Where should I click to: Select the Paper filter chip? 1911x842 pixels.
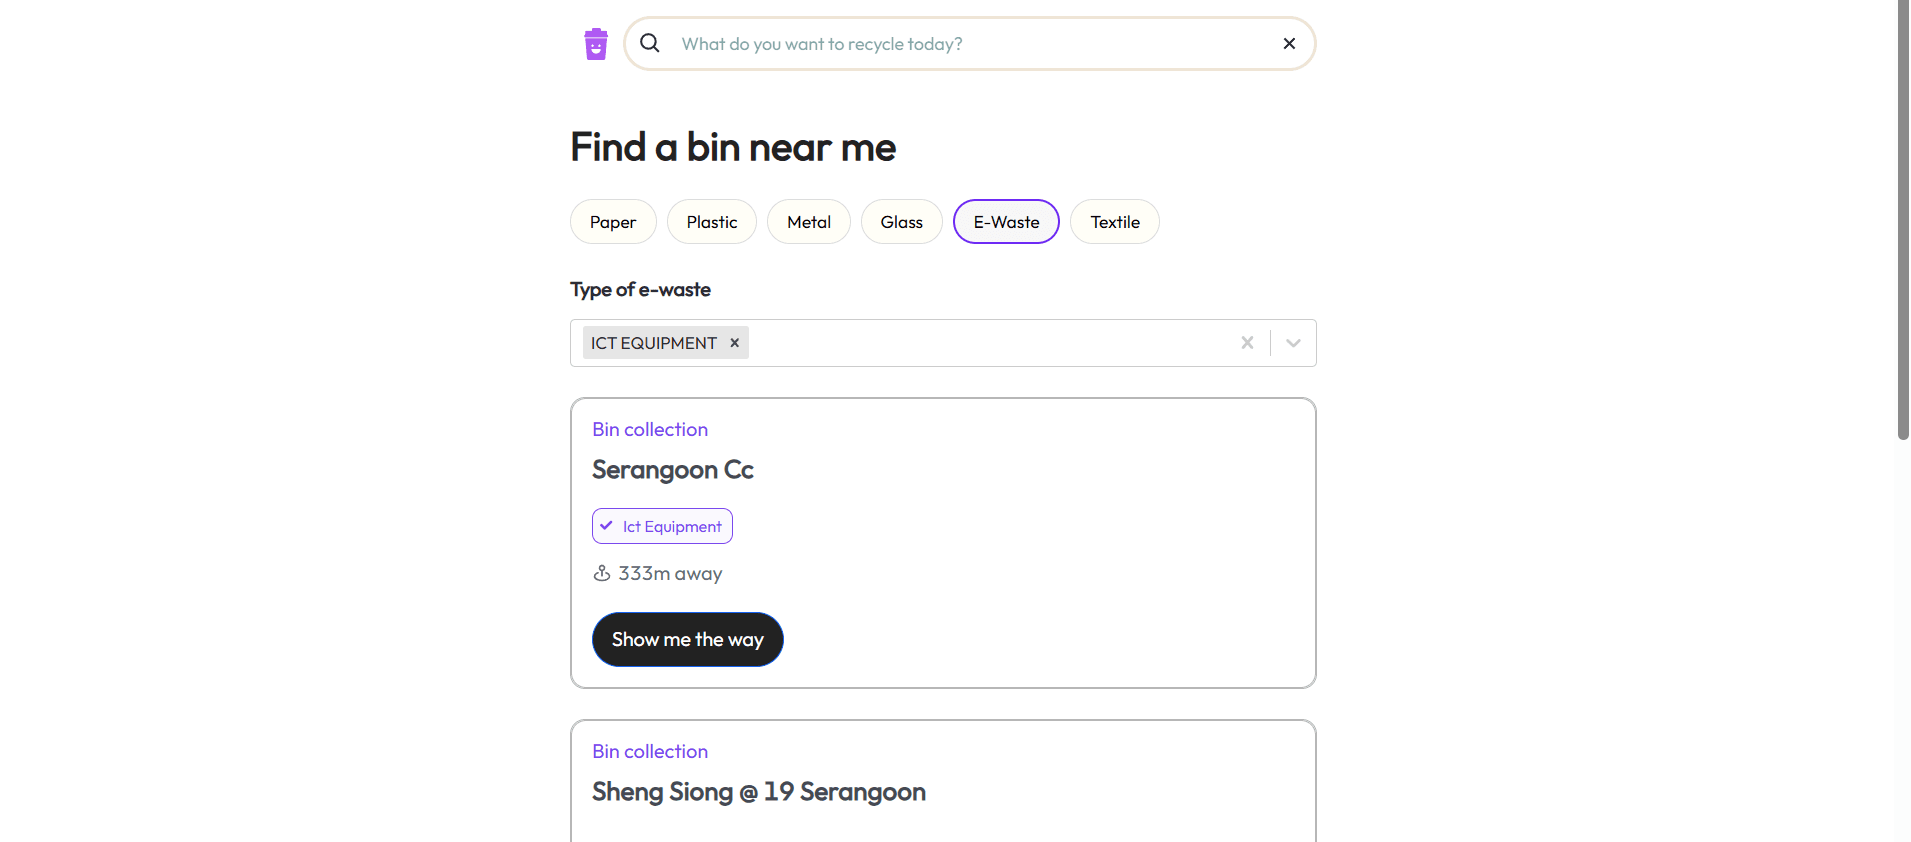coord(613,222)
